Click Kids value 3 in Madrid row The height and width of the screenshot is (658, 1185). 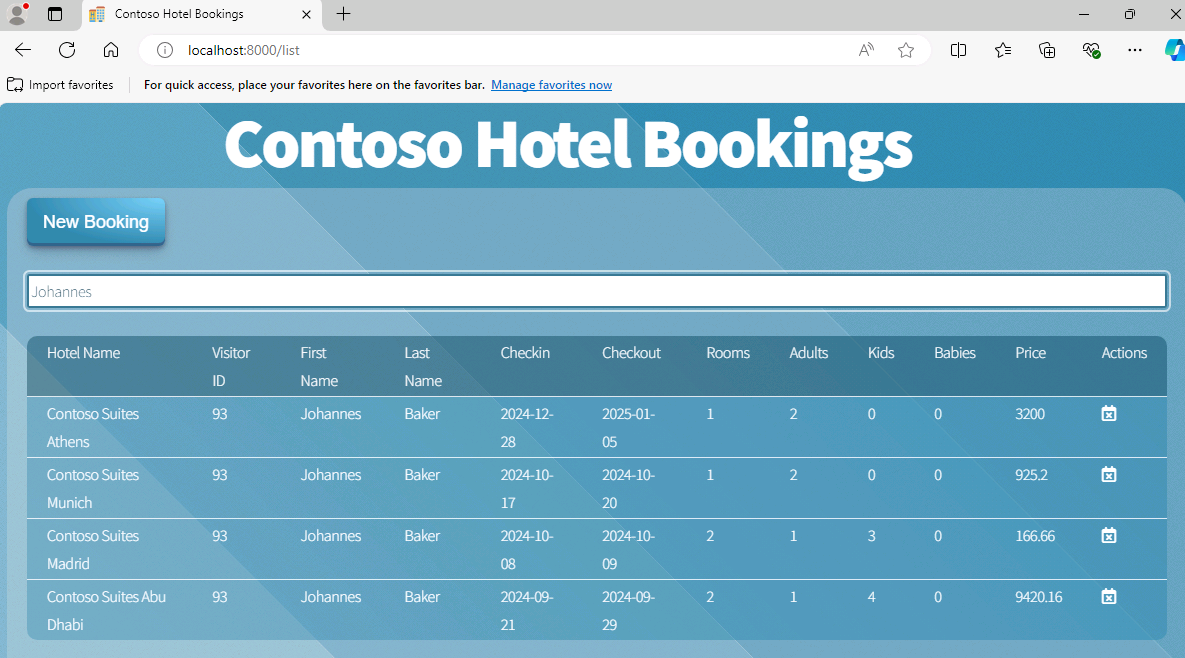tap(871, 536)
